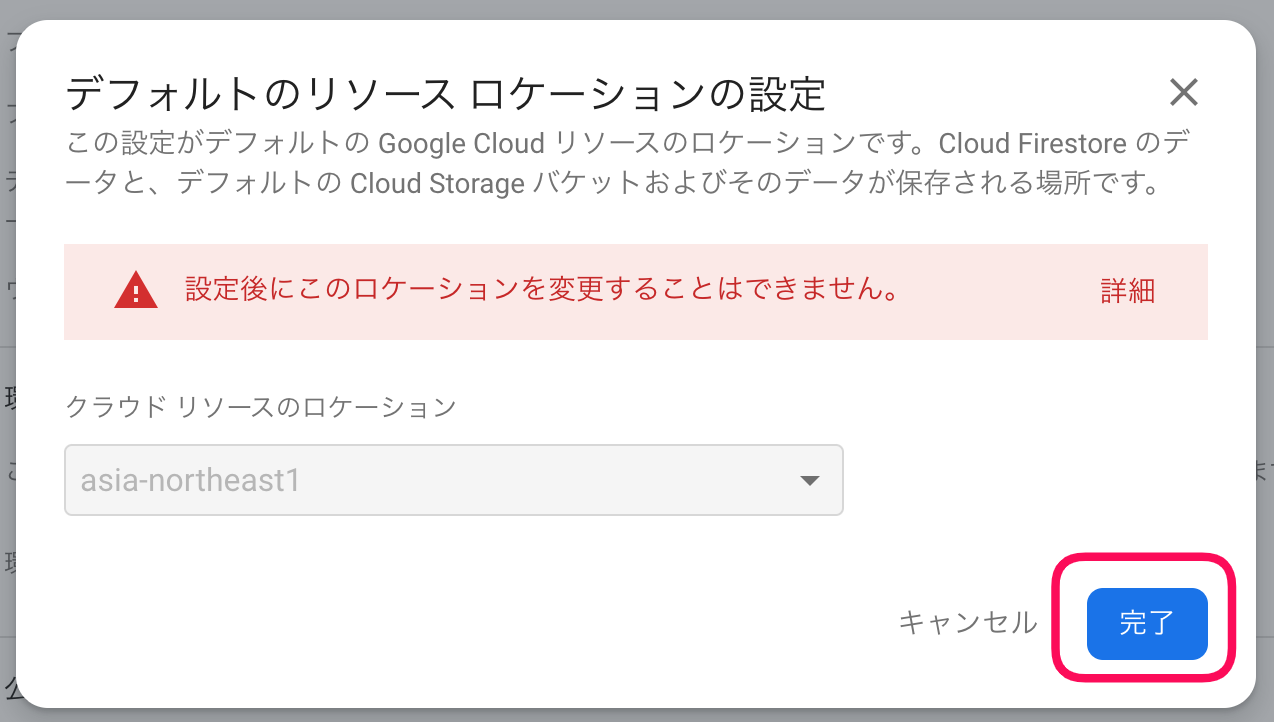Click the Cloud Firestore text in the description
Viewport: 1274px width, 722px height.
pyautogui.click(x=1033, y=144)
